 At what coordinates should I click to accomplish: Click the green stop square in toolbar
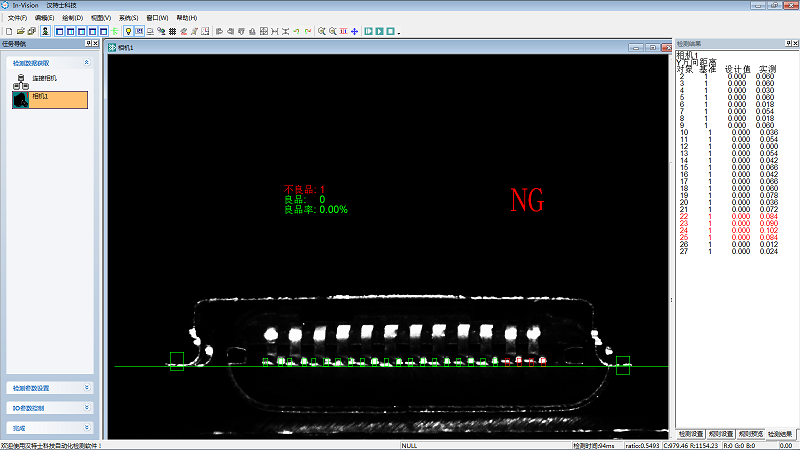point(390,31)
